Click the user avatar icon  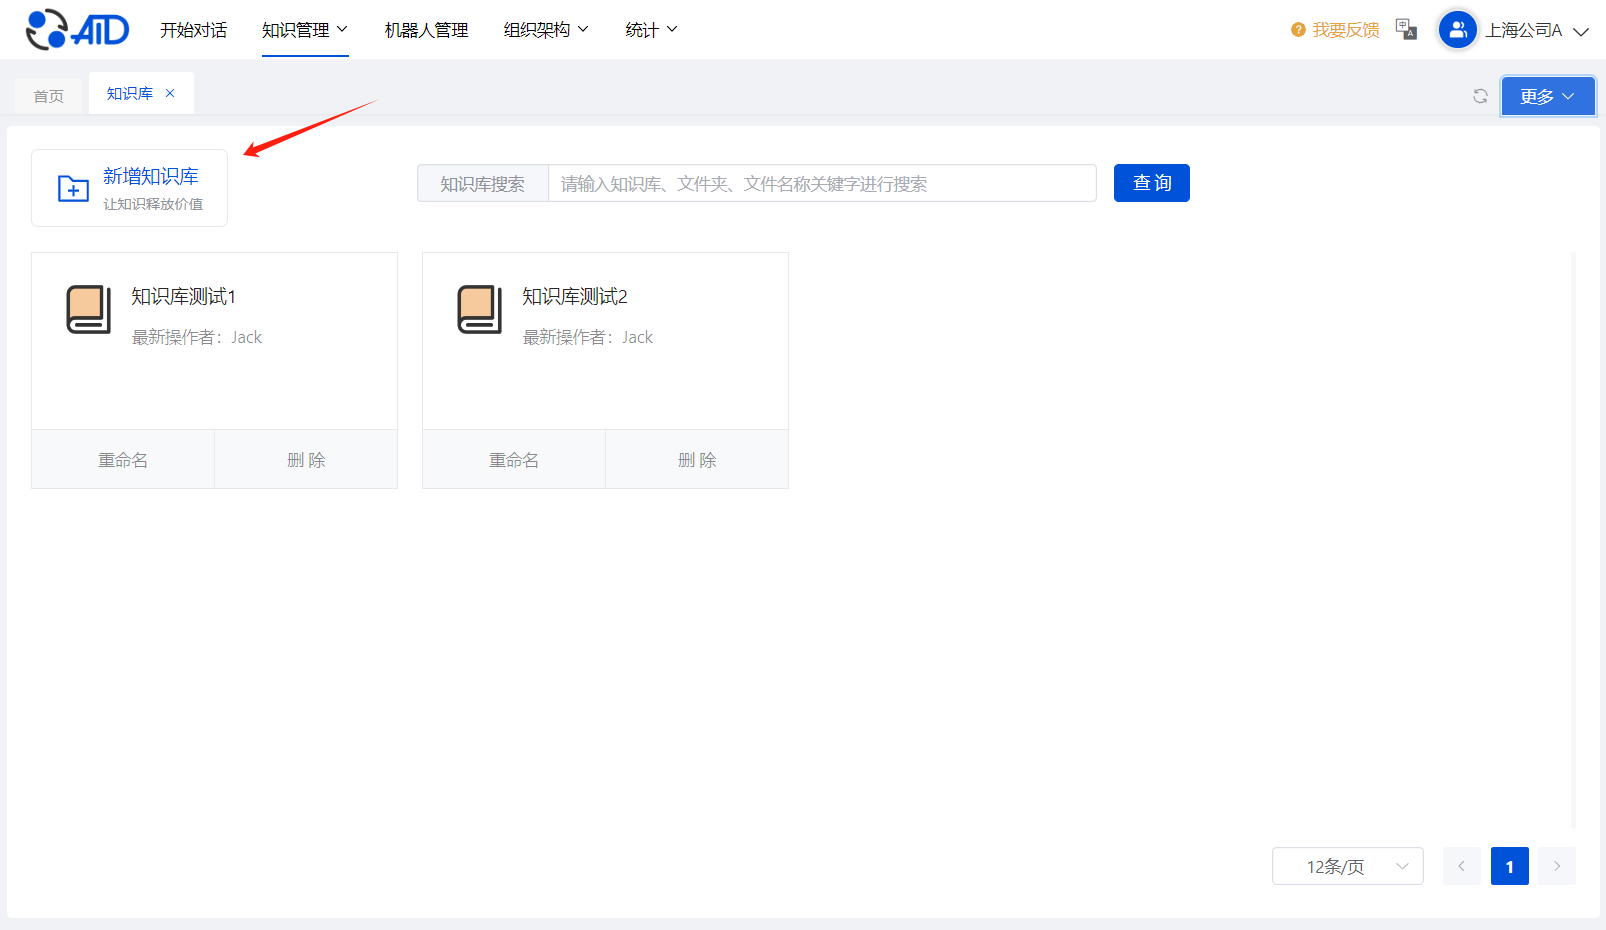coord(1457,30)
